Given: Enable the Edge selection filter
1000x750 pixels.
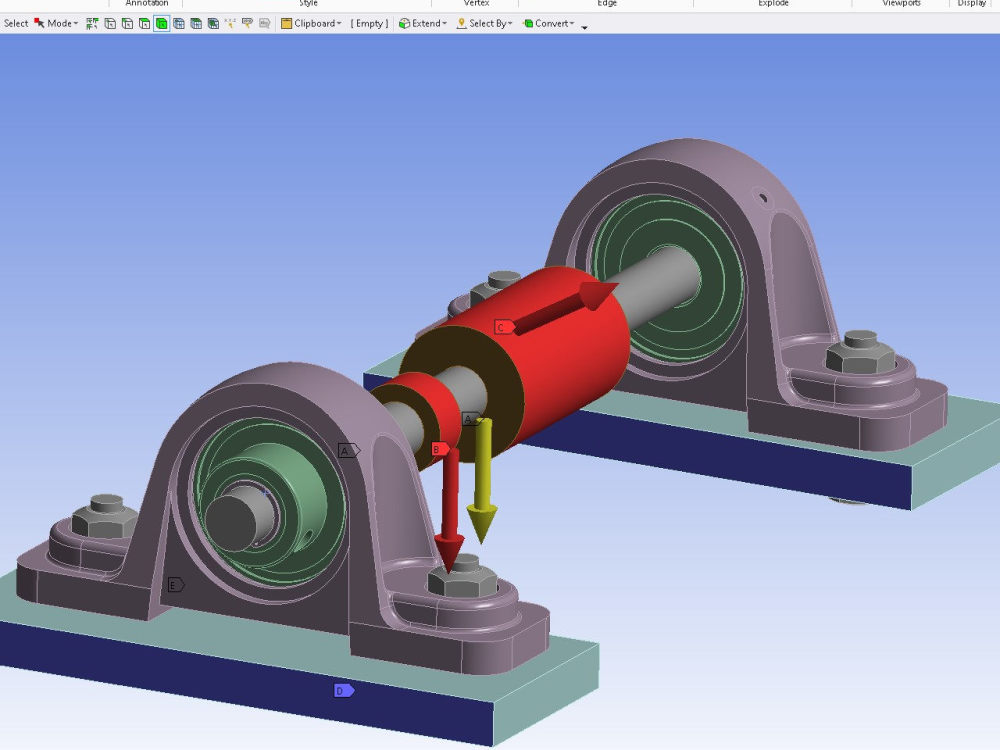Looking at the screenshot, I should [x=127, y=24].
